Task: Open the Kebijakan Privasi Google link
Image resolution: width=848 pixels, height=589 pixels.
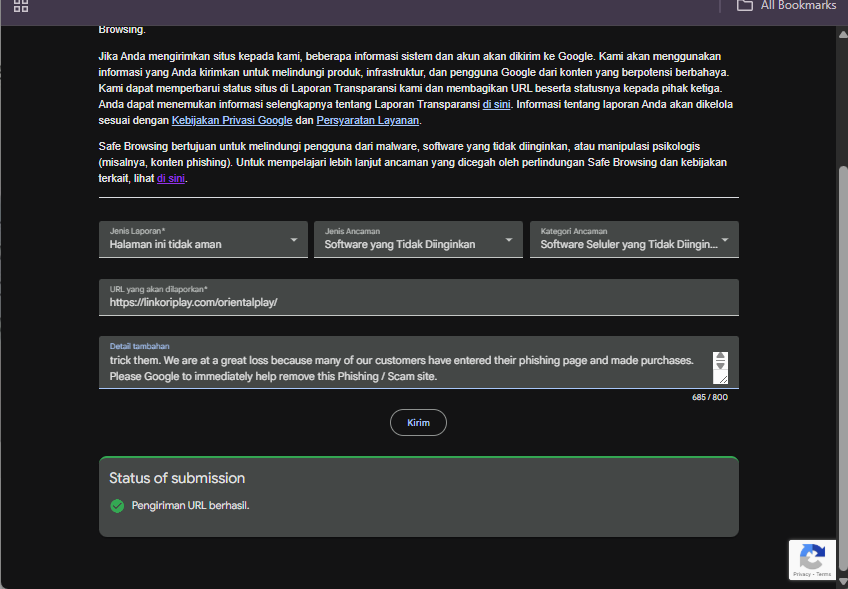Action: 232,121
